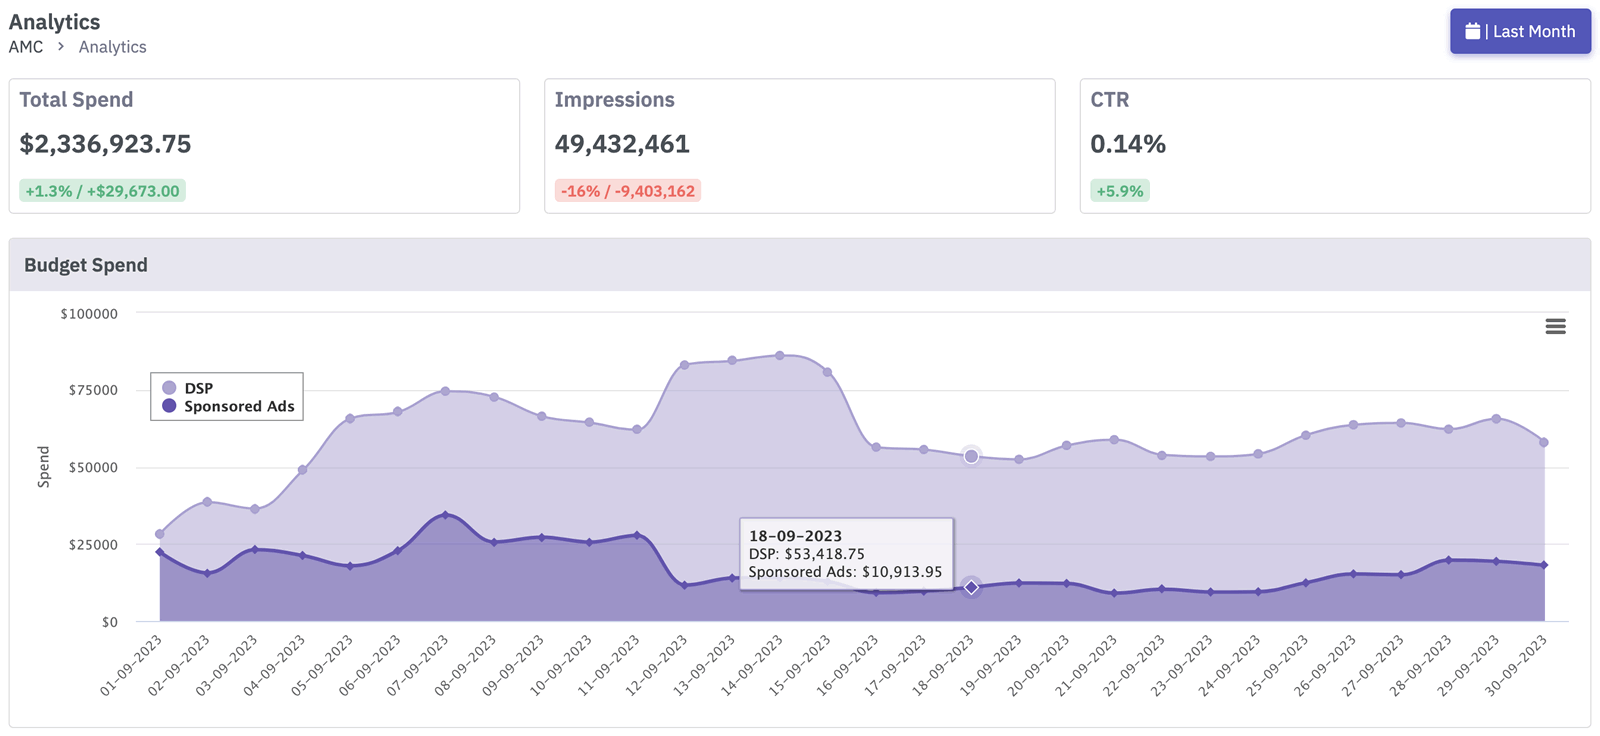Click the DSP peak point on 14-09-2023
Screen dimensions: 1600x736
coord(780,355)
